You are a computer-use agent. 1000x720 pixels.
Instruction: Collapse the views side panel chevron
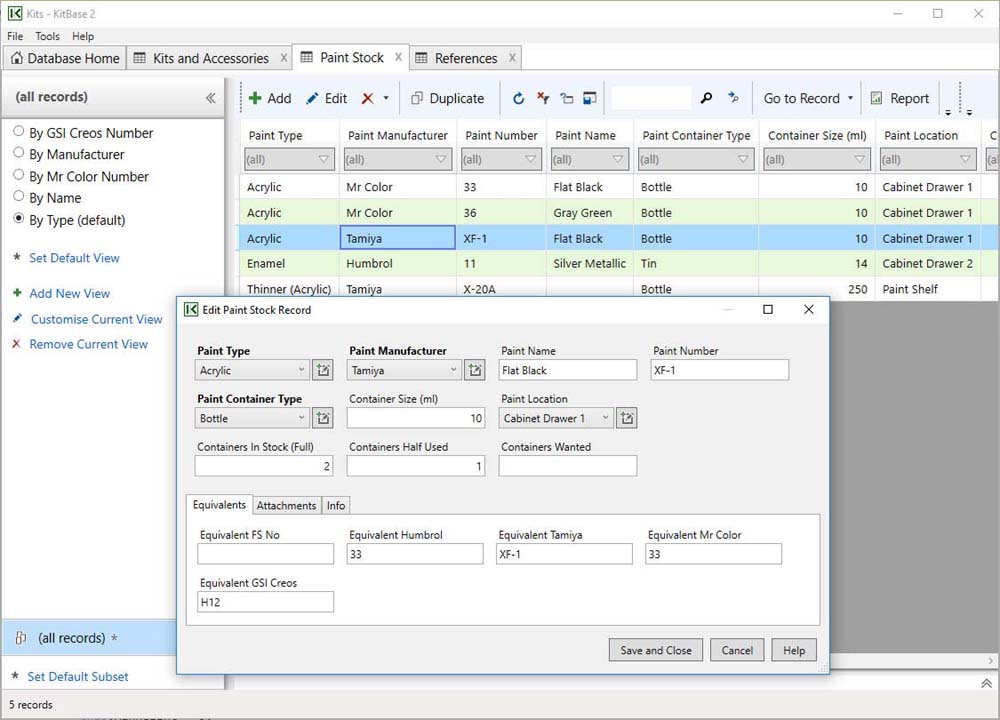point(210,98)
